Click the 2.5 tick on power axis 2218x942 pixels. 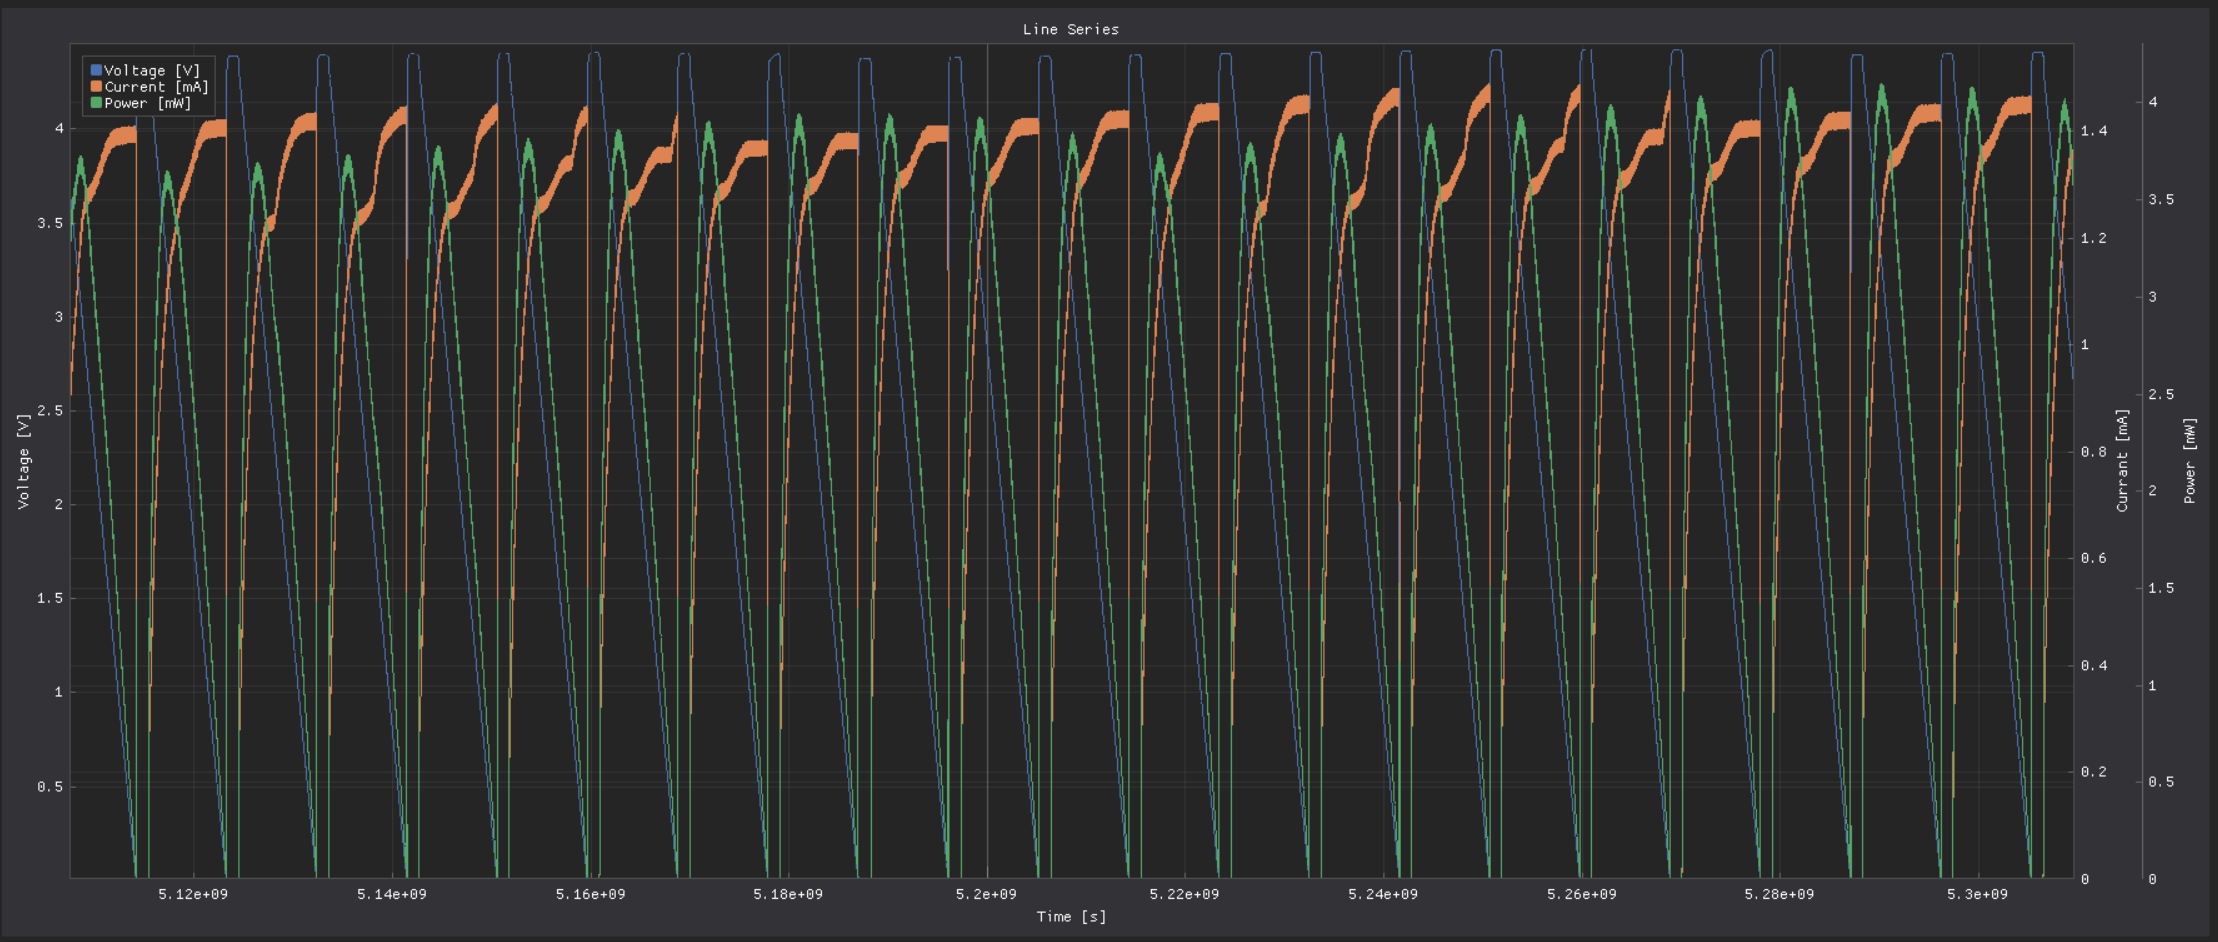point(2161,394)
